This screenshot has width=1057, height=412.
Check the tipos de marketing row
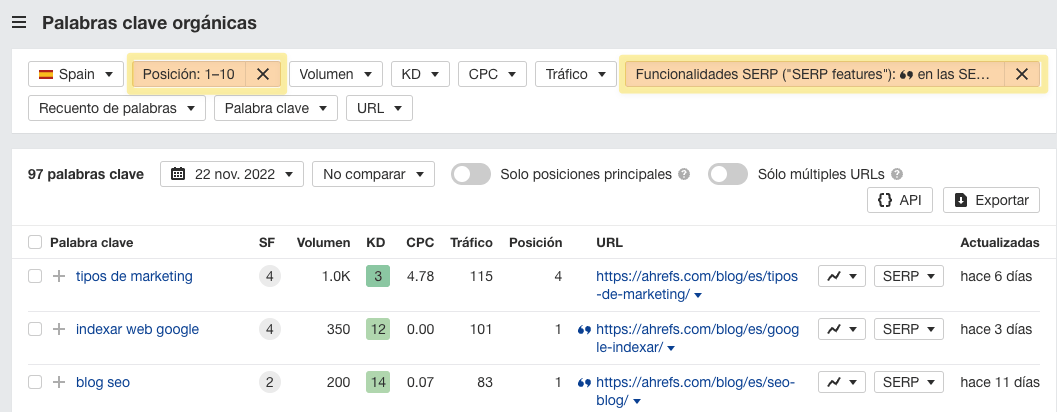coord(34,276)
